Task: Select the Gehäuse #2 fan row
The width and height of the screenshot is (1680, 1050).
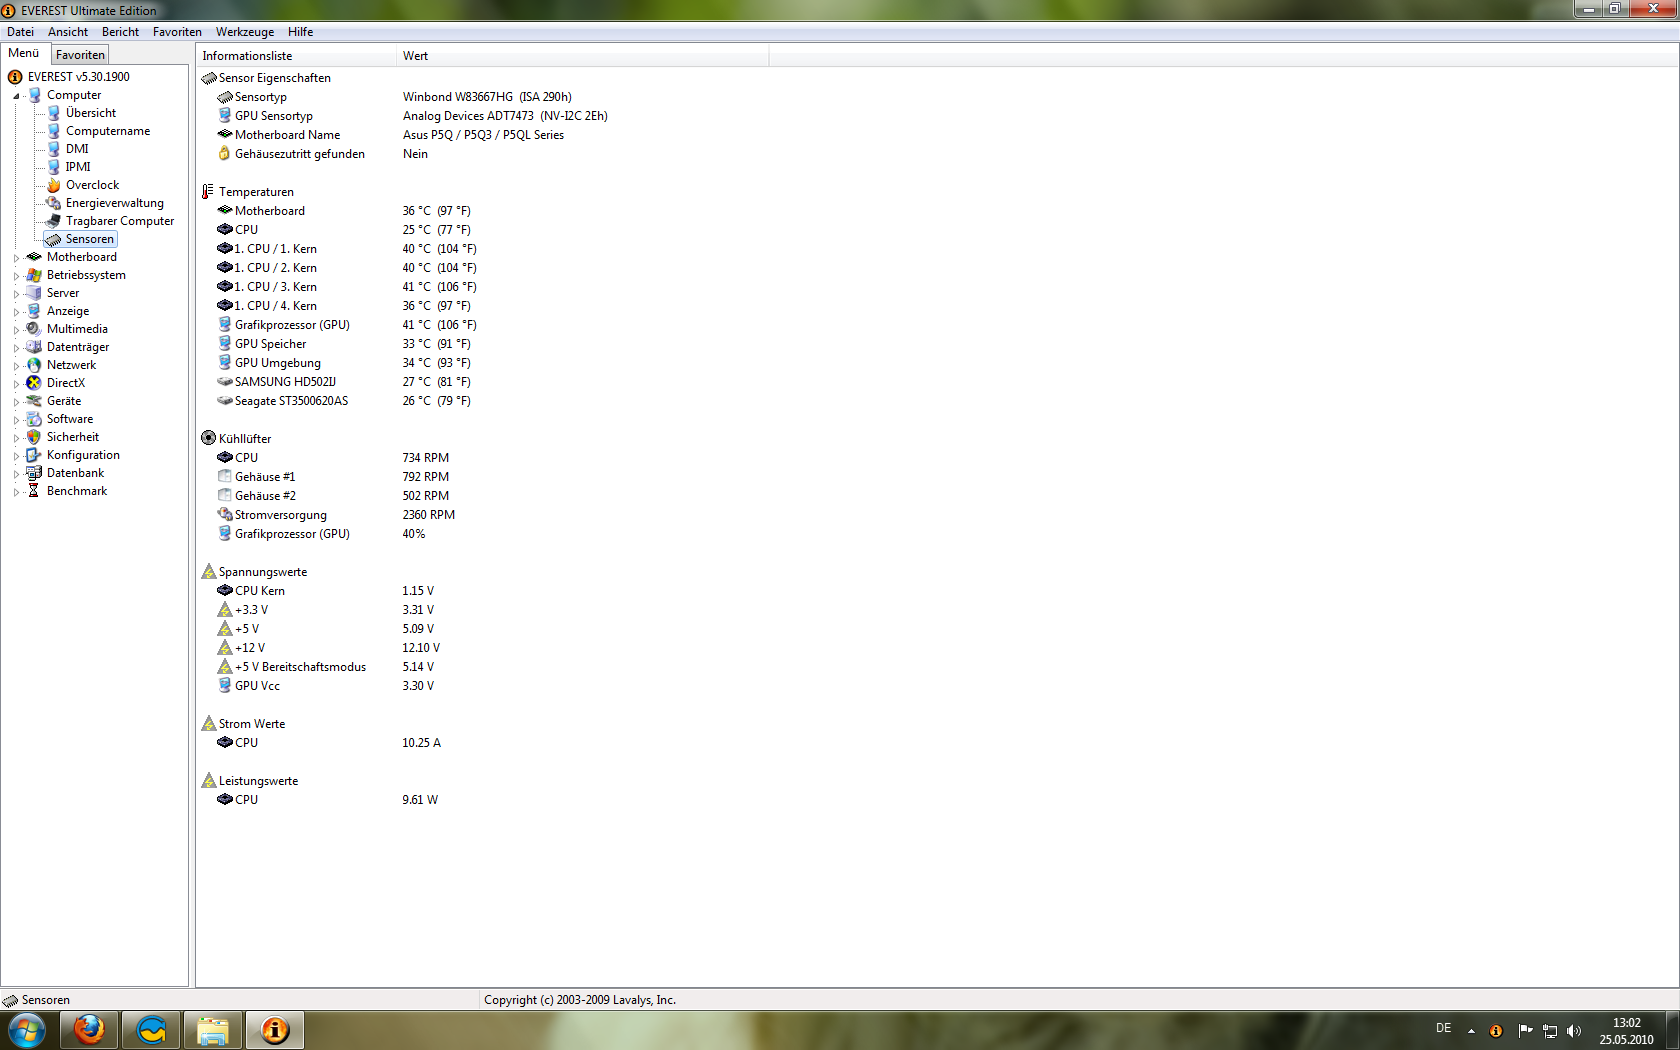Action: (484, 496)
